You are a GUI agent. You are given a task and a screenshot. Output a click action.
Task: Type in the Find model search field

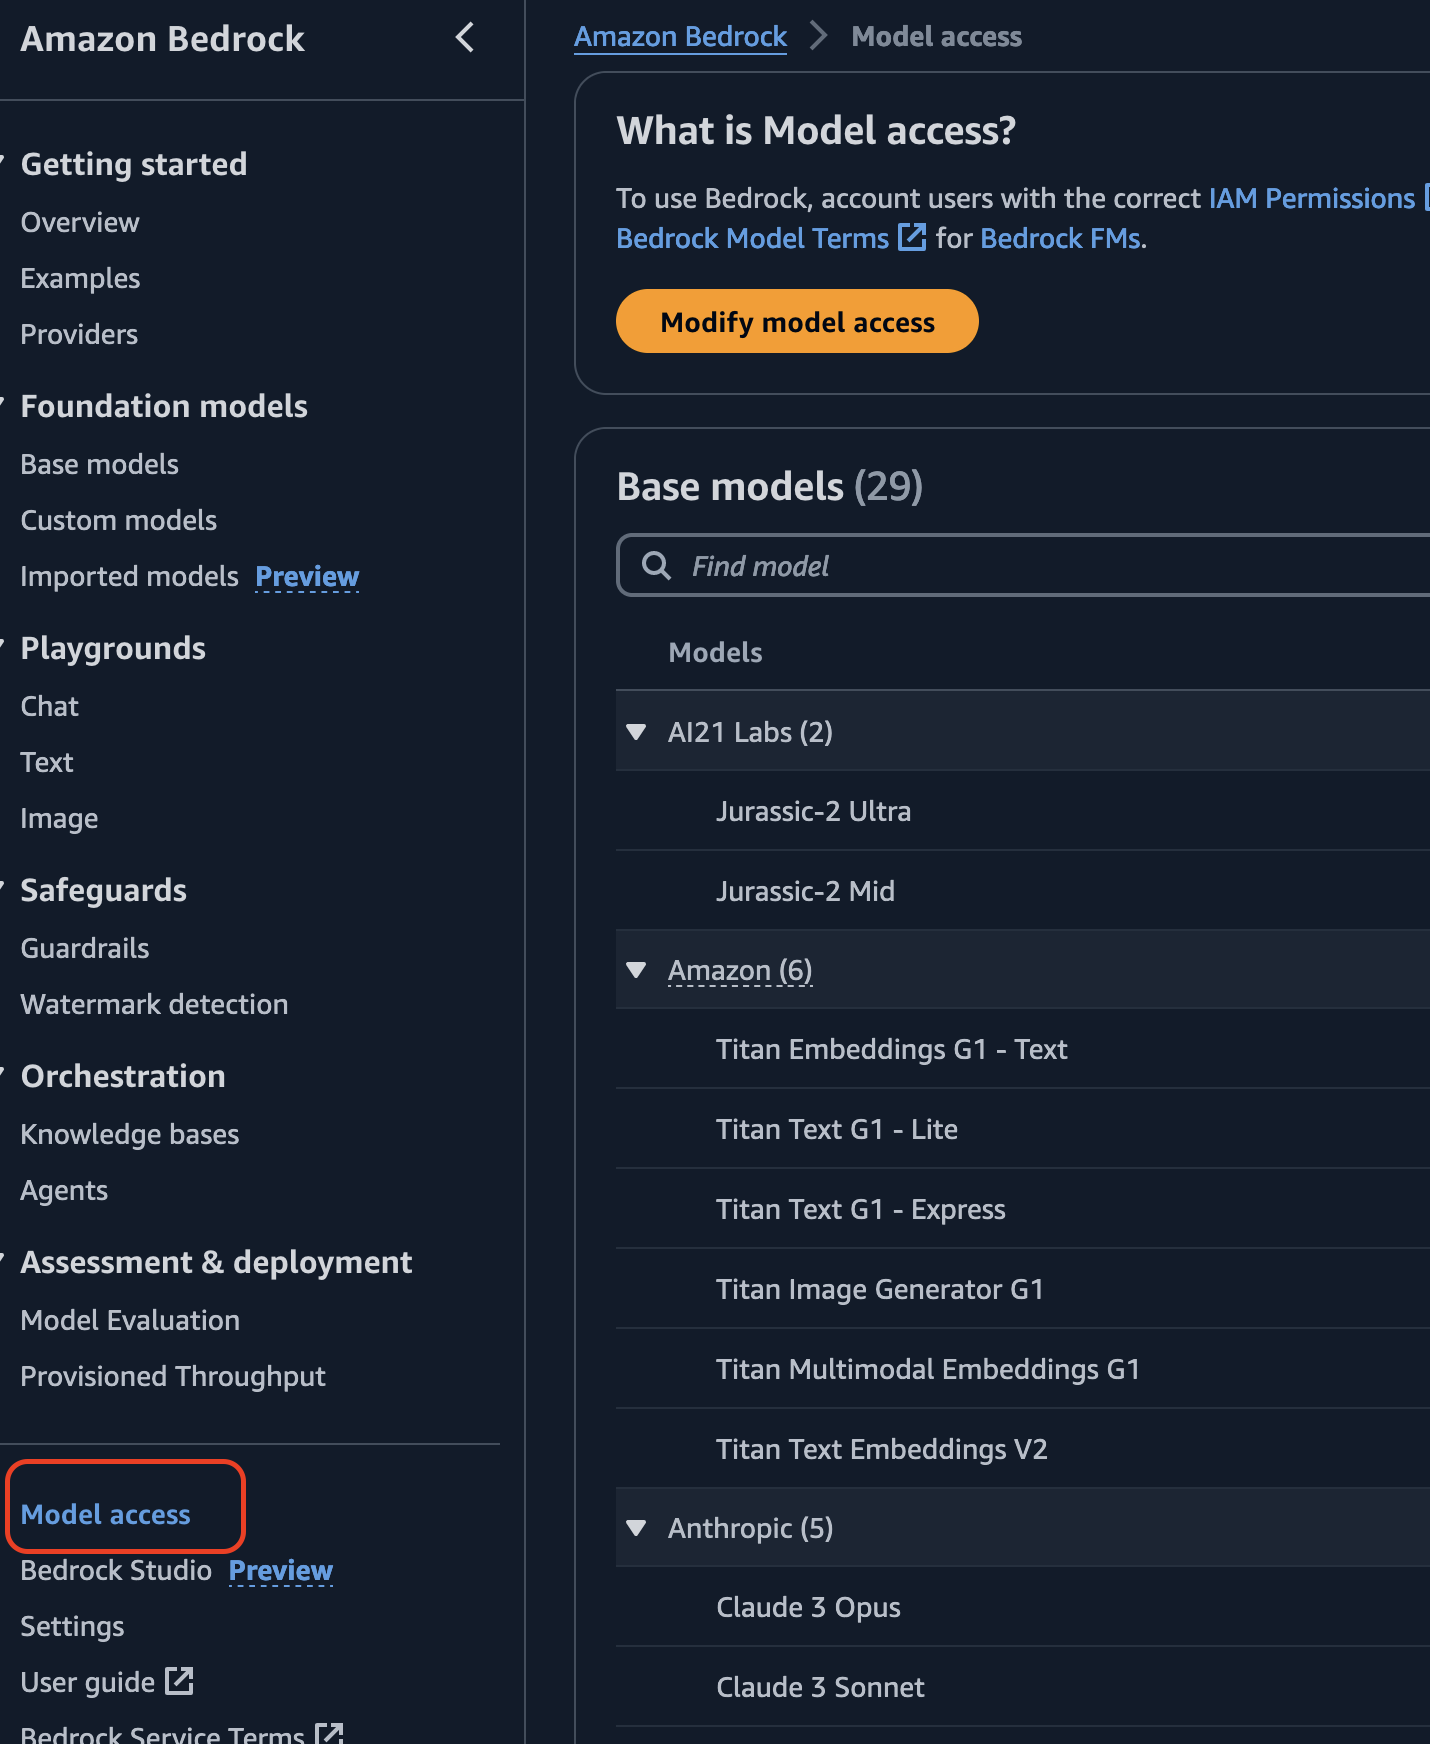pyautogui.click(x=1050, y=566)
